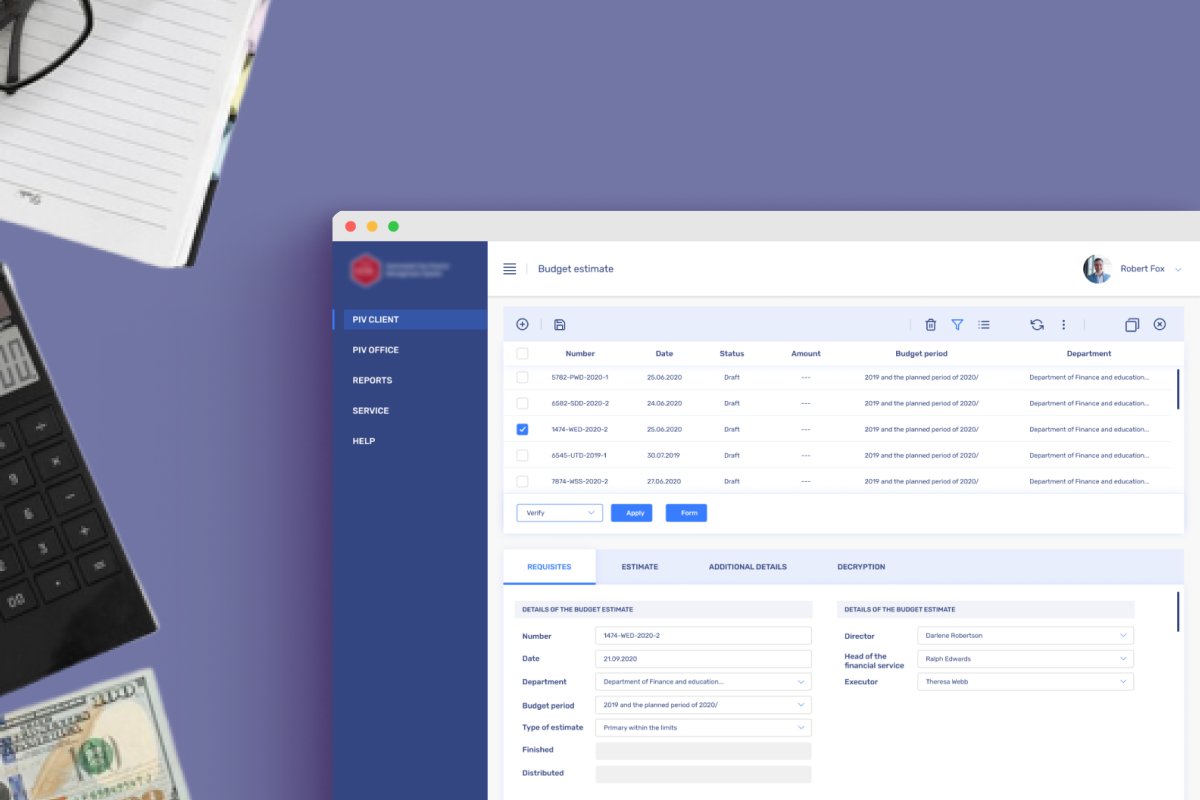Click the Apply button

tap(631, 513)
